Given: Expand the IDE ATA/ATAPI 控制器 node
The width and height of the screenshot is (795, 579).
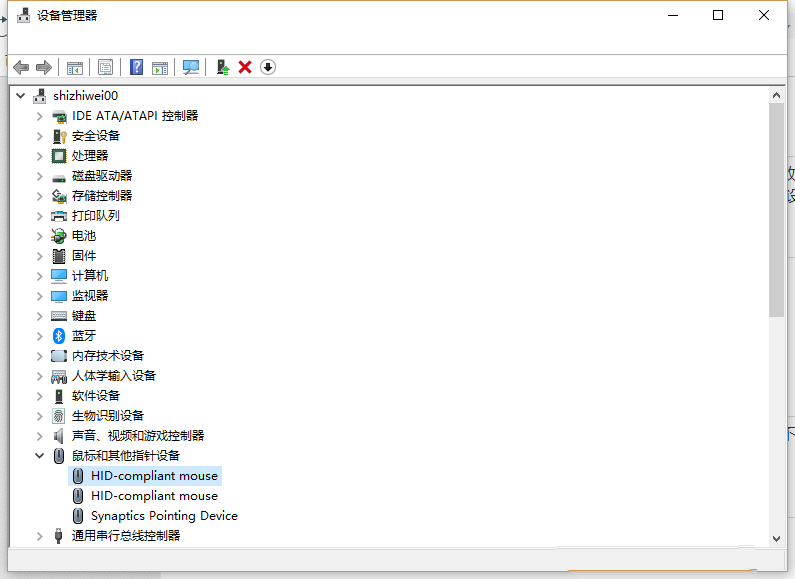Looking at the screenshot, I should pyautogui.click(x=40, y=116).
